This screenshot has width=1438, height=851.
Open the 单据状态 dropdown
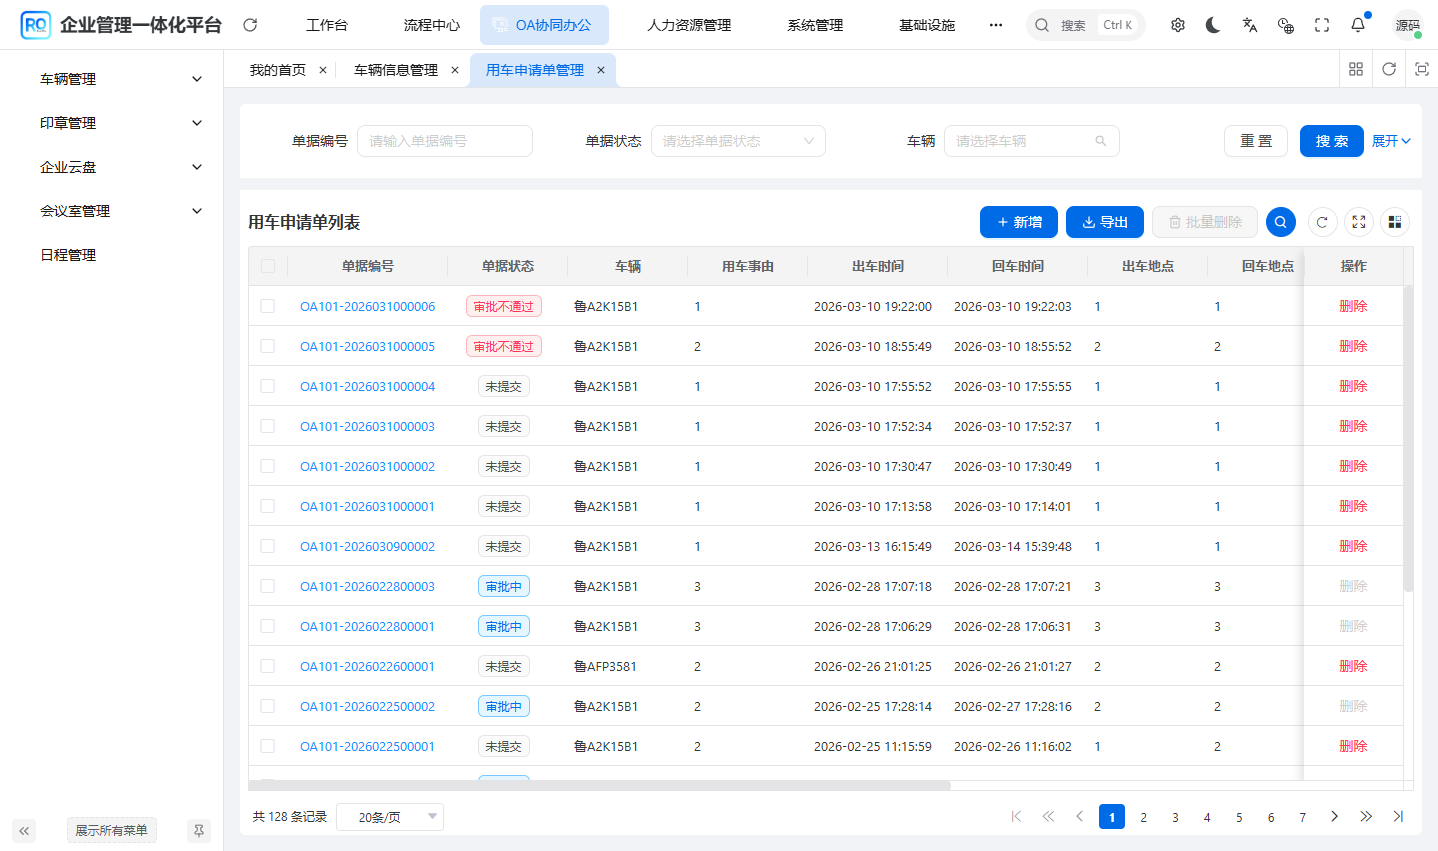click(x=738, y=141)
